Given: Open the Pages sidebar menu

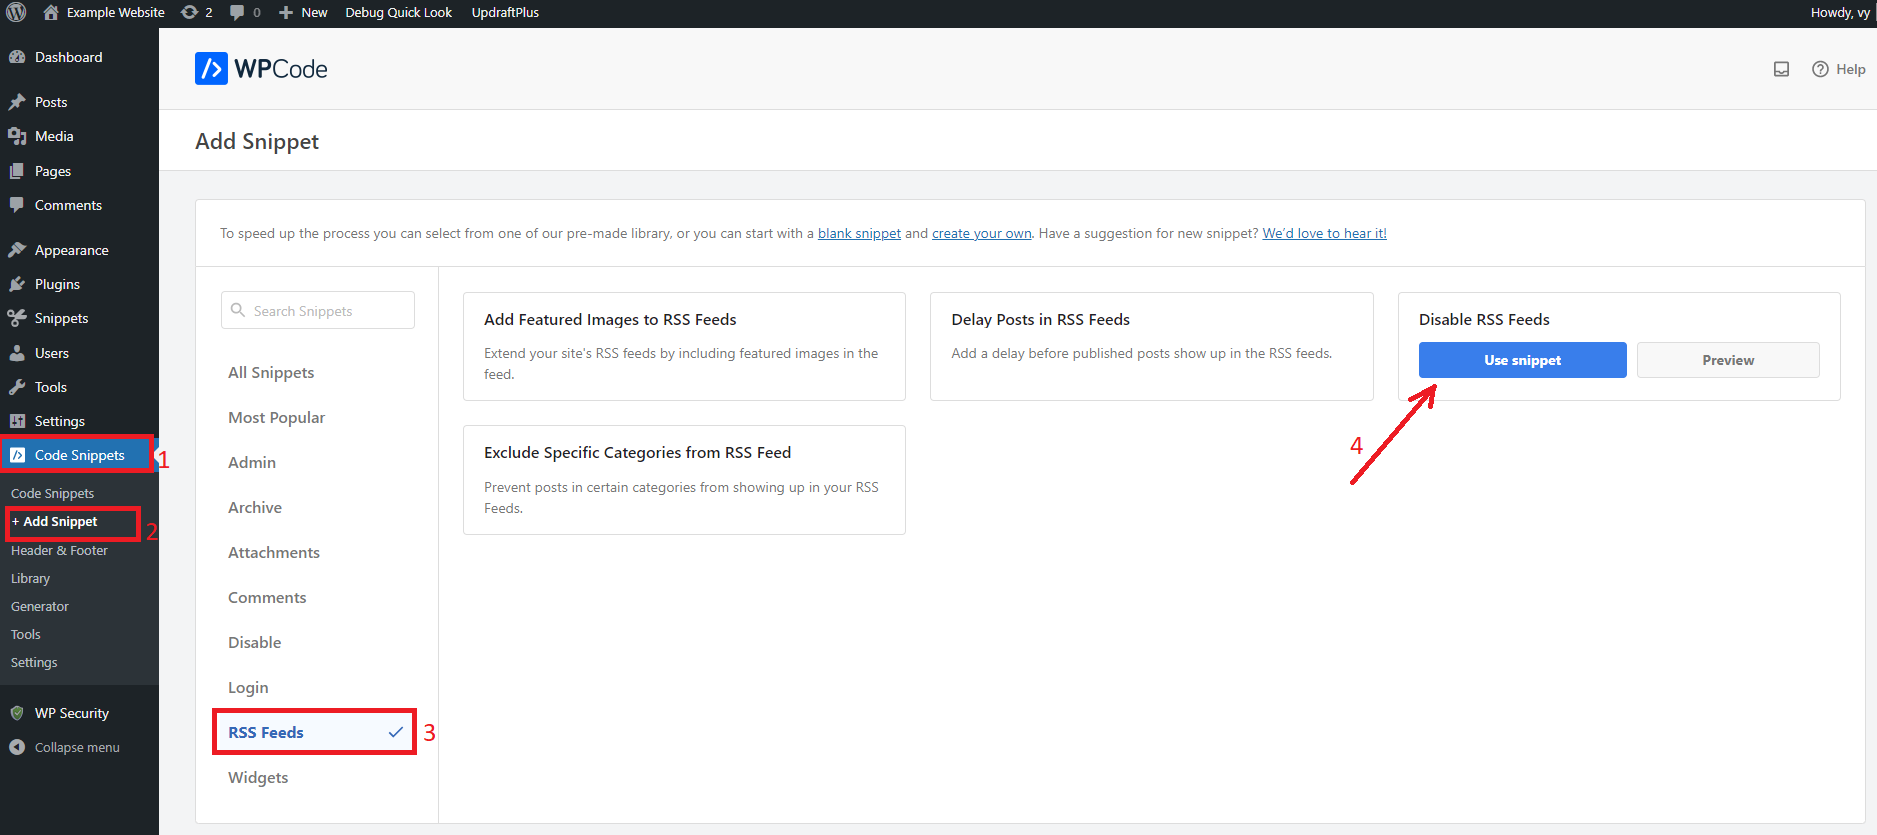Looking at the screenshot, I should click(x=79, y=171).
